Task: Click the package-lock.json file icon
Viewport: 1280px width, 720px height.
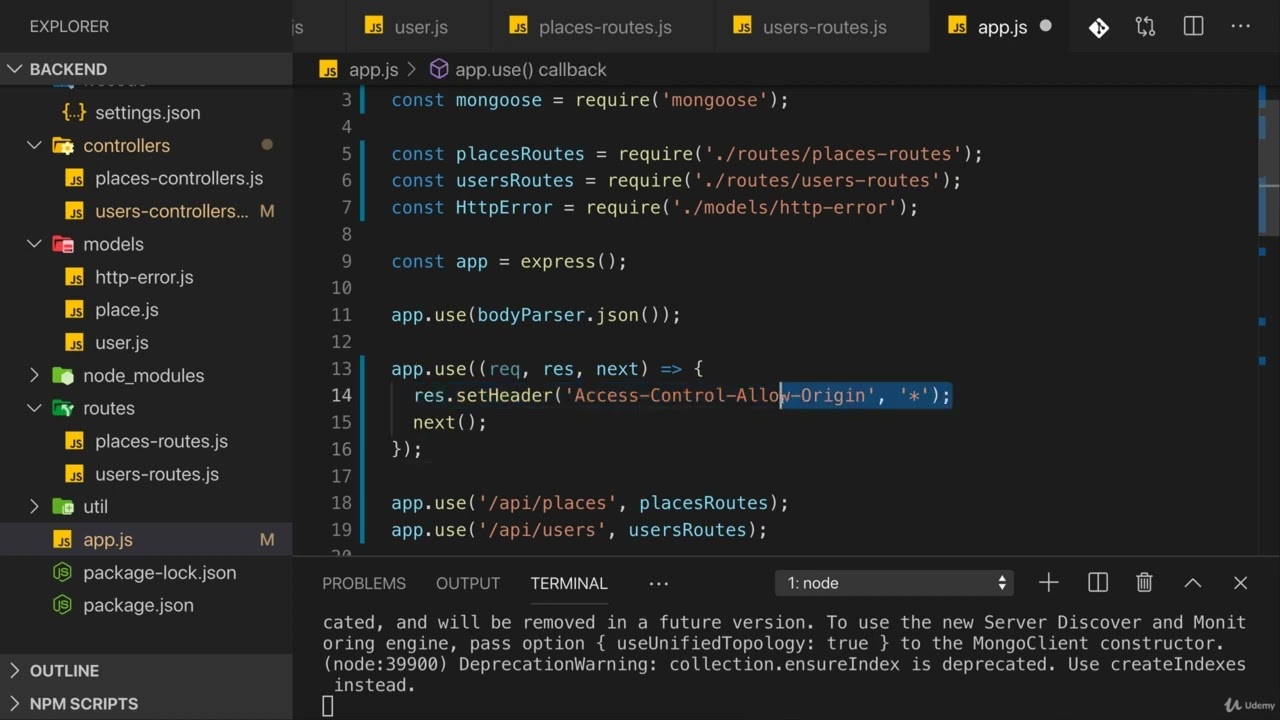Action: pos(63,573)
